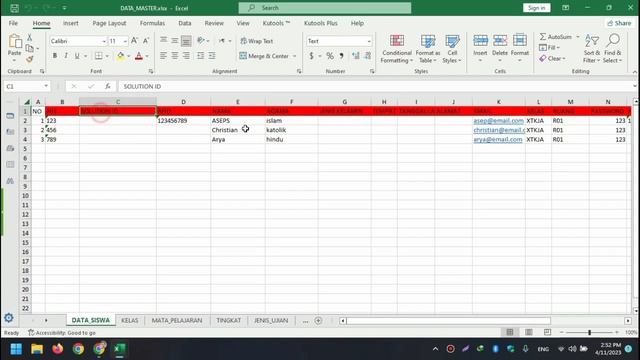640x360 pixels.
Task: Open the Clear dropdown
Action: (552, 59)
